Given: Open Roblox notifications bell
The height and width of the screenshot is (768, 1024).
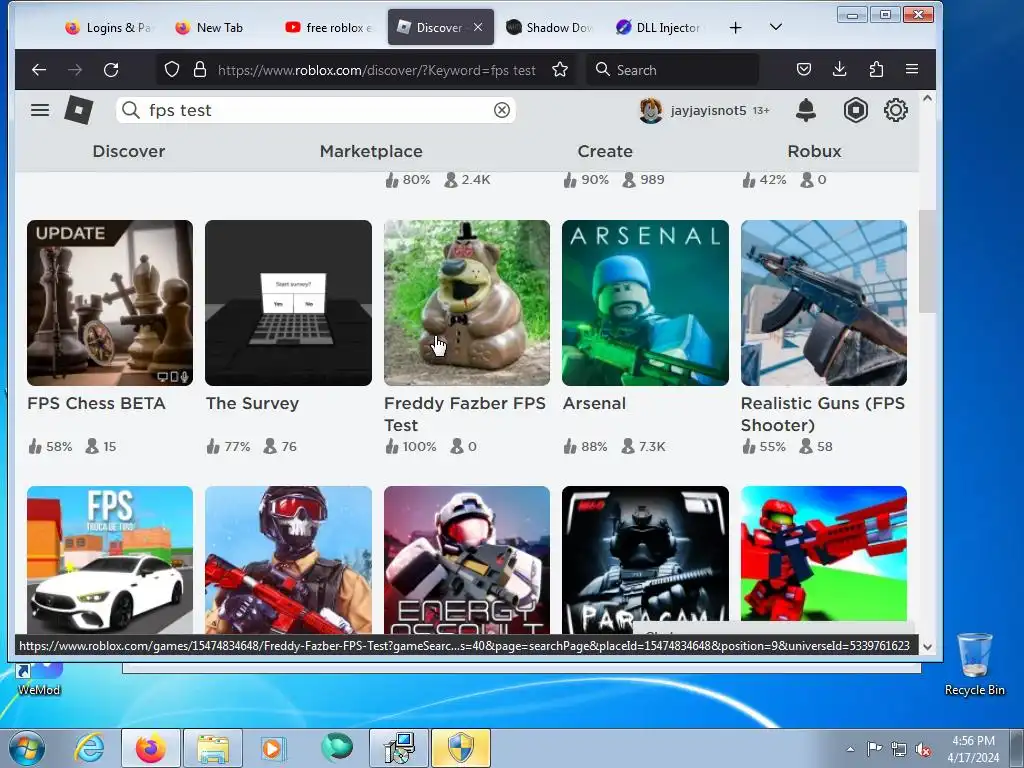Looking at the screenshot, I should click(x=806, y=110).
